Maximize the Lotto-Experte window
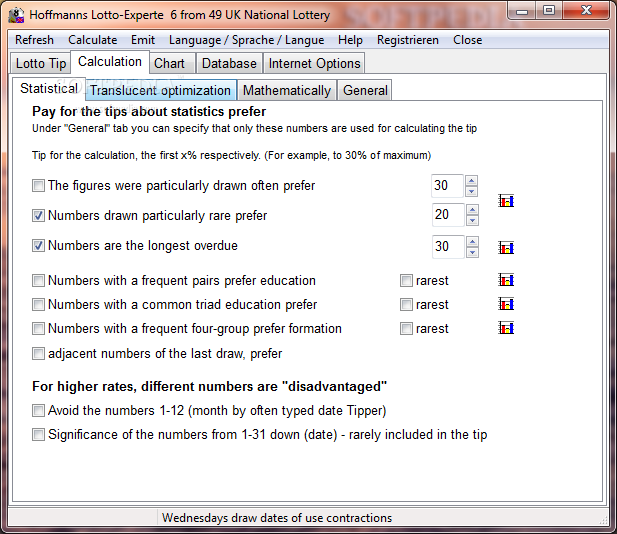 (x=549, y=11)
